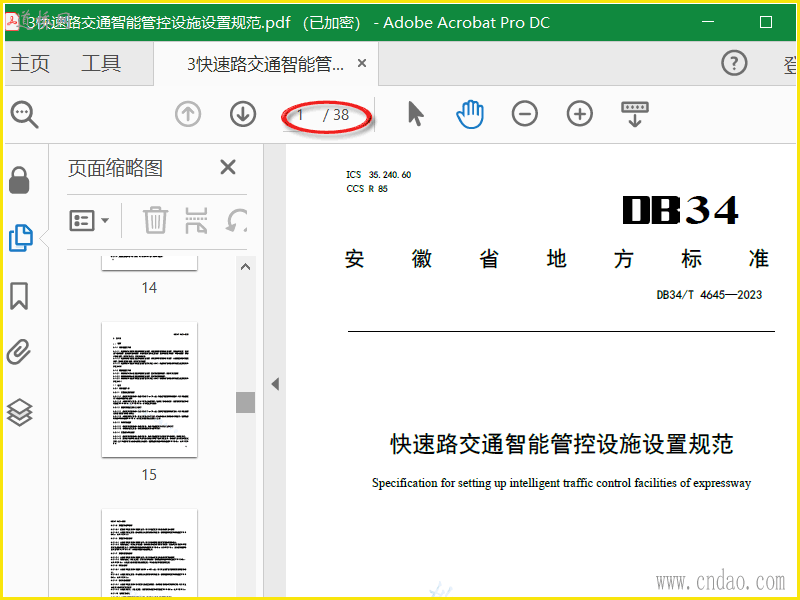The image size is (800, 600).
Task: Zoom out with the minus icon
Action: tap(524, 114)
